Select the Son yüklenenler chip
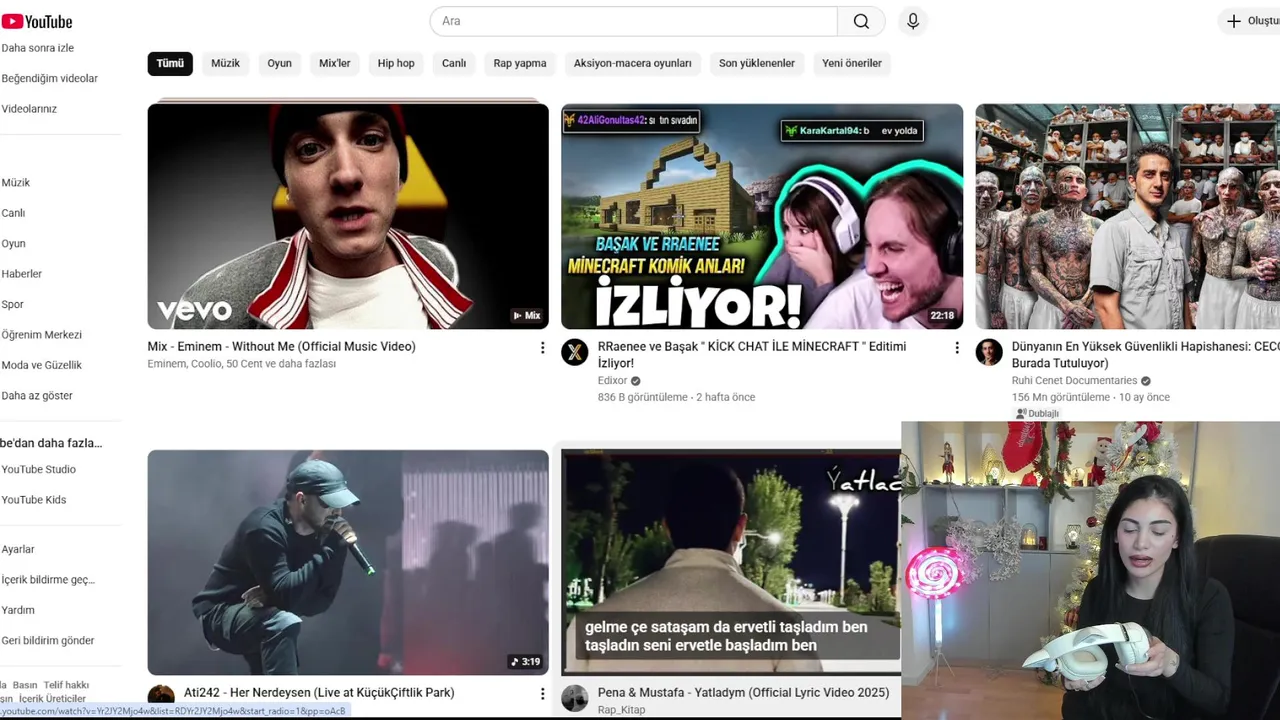Viewport: 1280px width, 720px height. [756, 63]
